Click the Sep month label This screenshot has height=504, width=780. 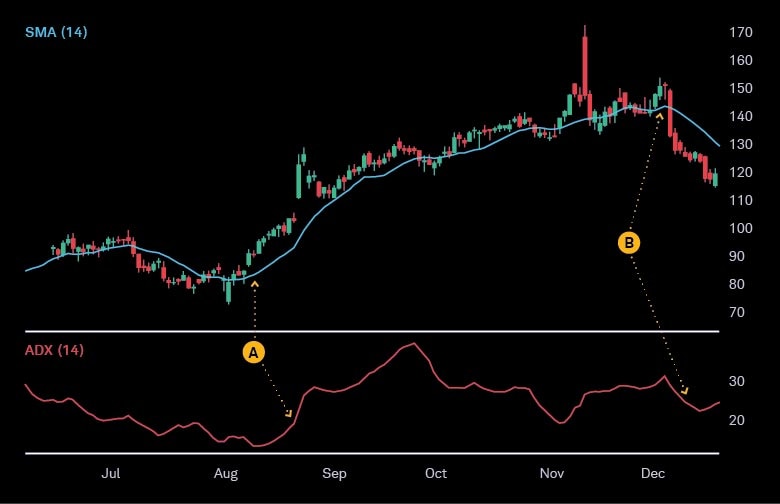click(x=334, y=474)
